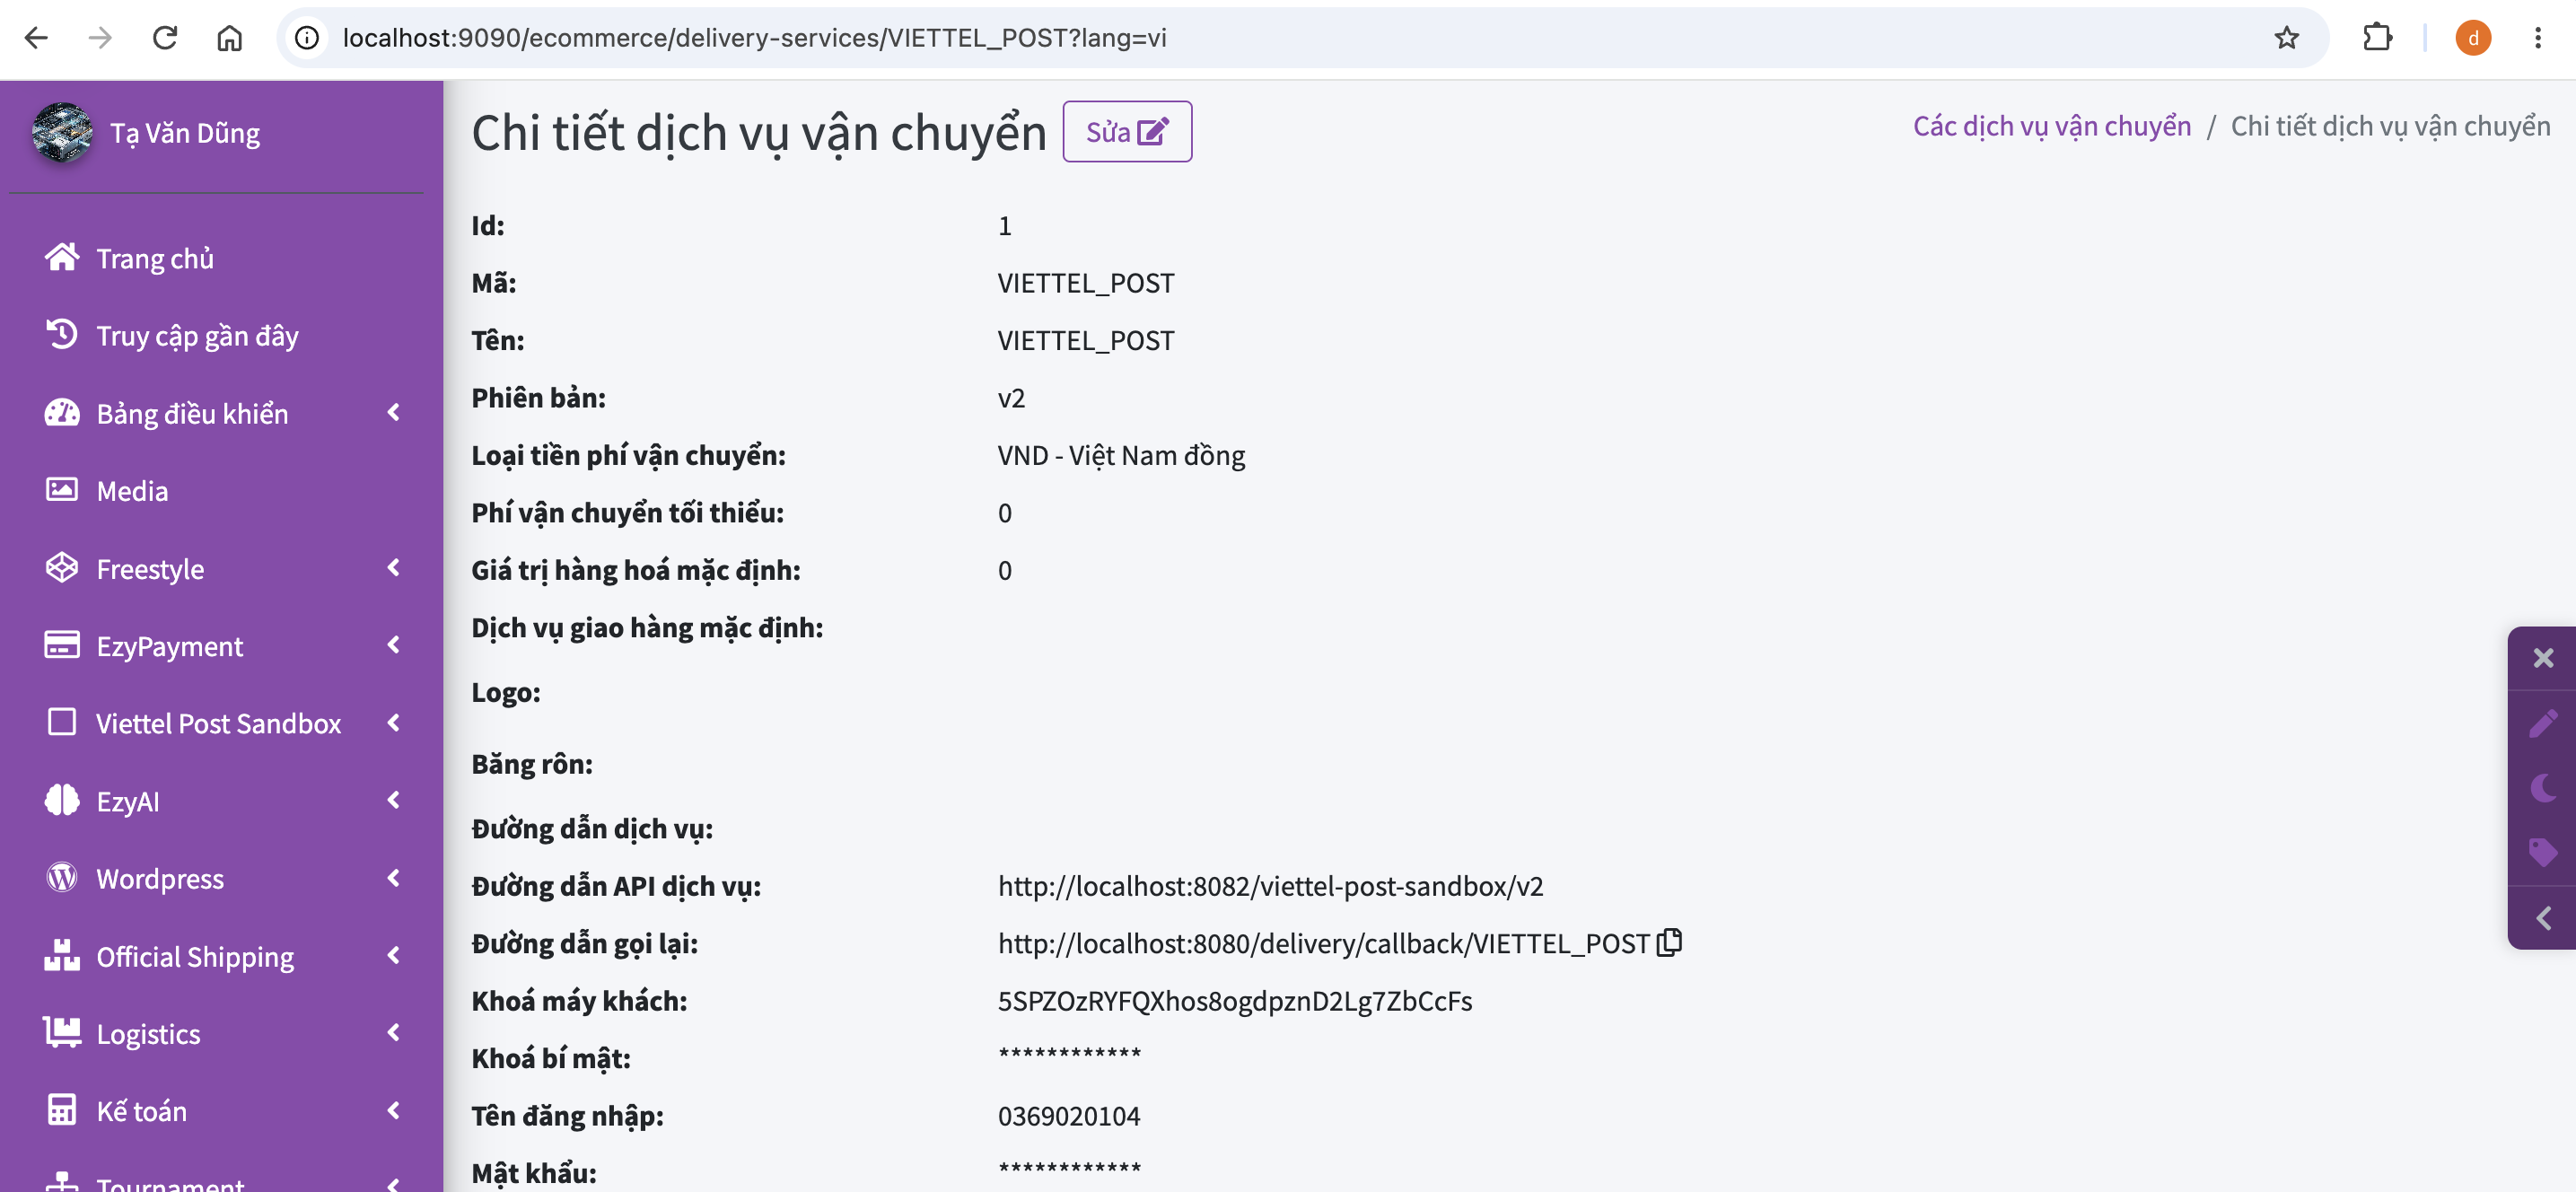
Task: Click the pencil icon in floating panel
Action: coord(2543,723)
